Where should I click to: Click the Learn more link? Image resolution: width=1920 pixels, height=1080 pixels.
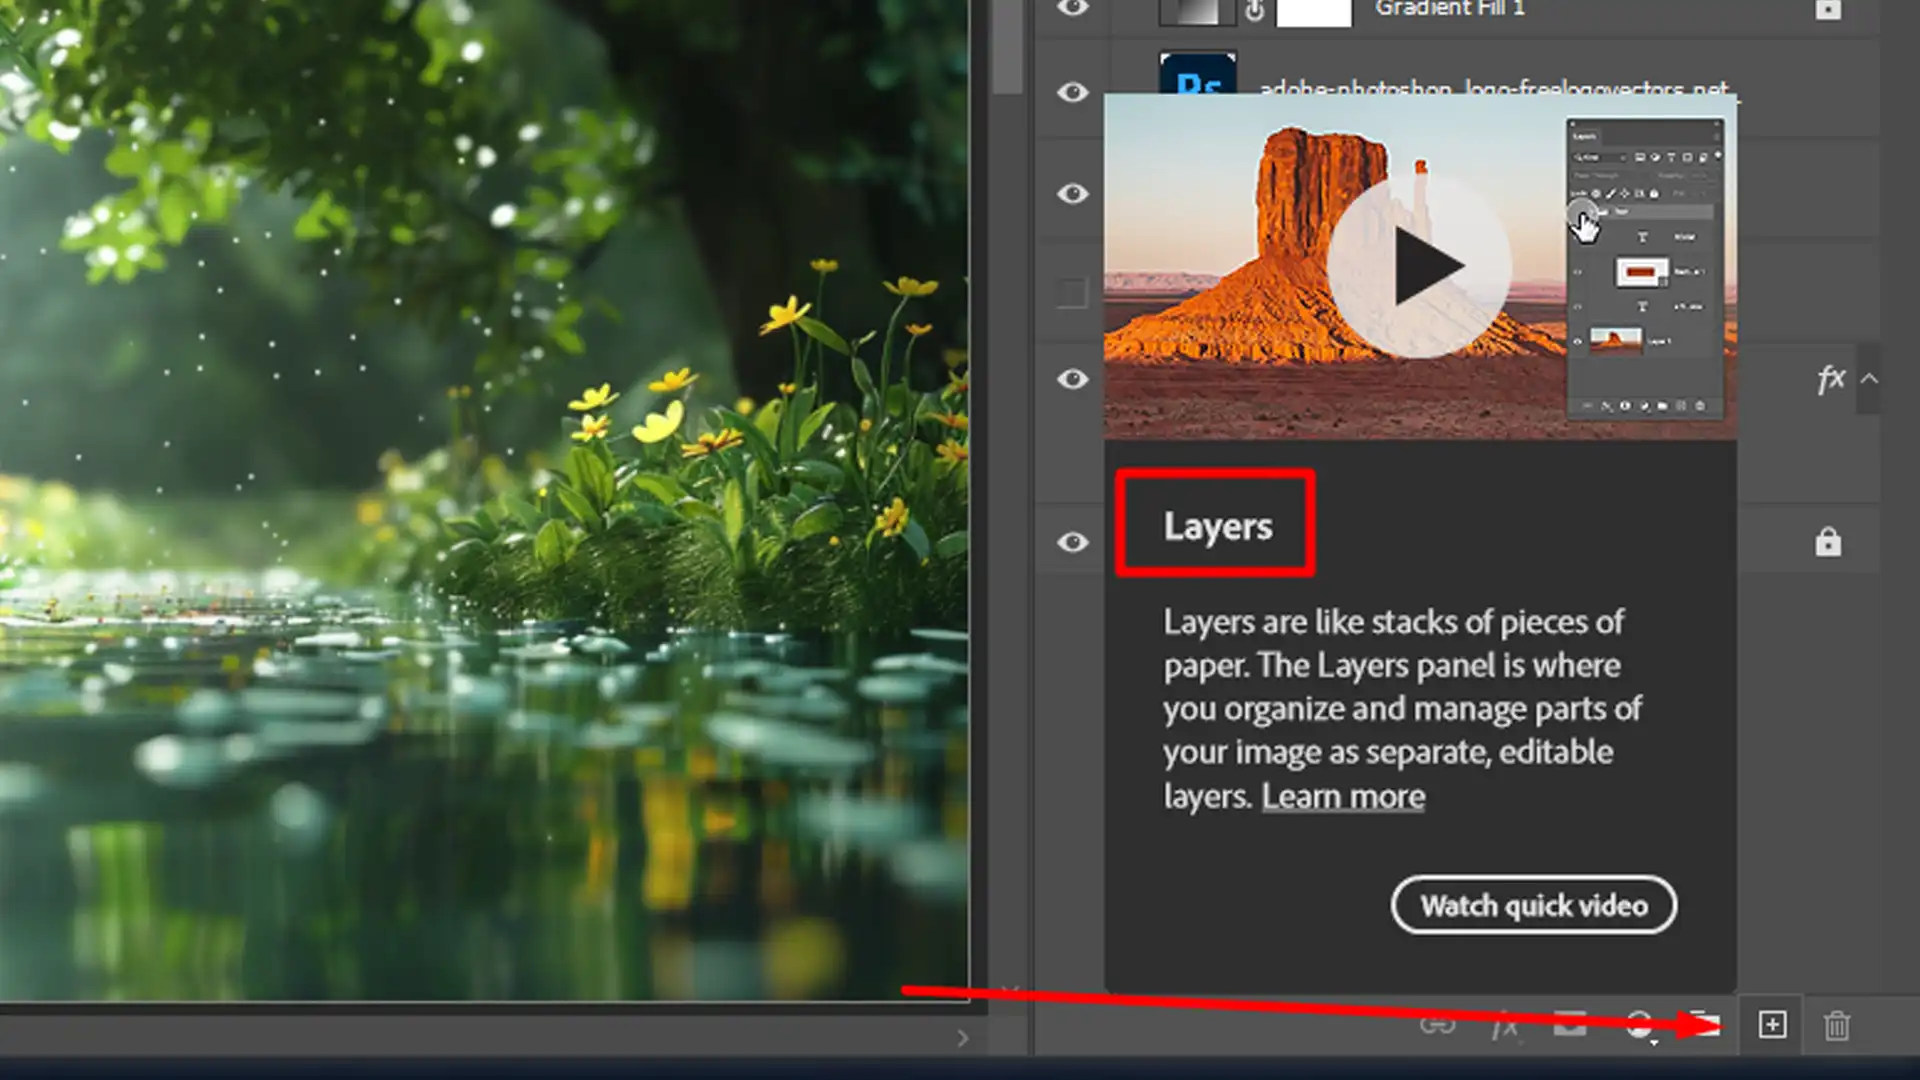tap(1342, 796)
